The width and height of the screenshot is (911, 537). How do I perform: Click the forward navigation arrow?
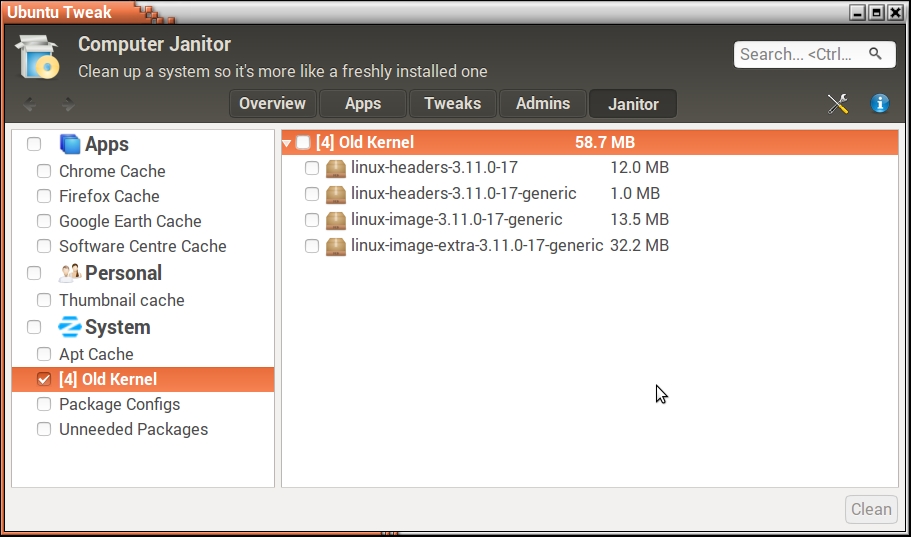click(67, 104)
